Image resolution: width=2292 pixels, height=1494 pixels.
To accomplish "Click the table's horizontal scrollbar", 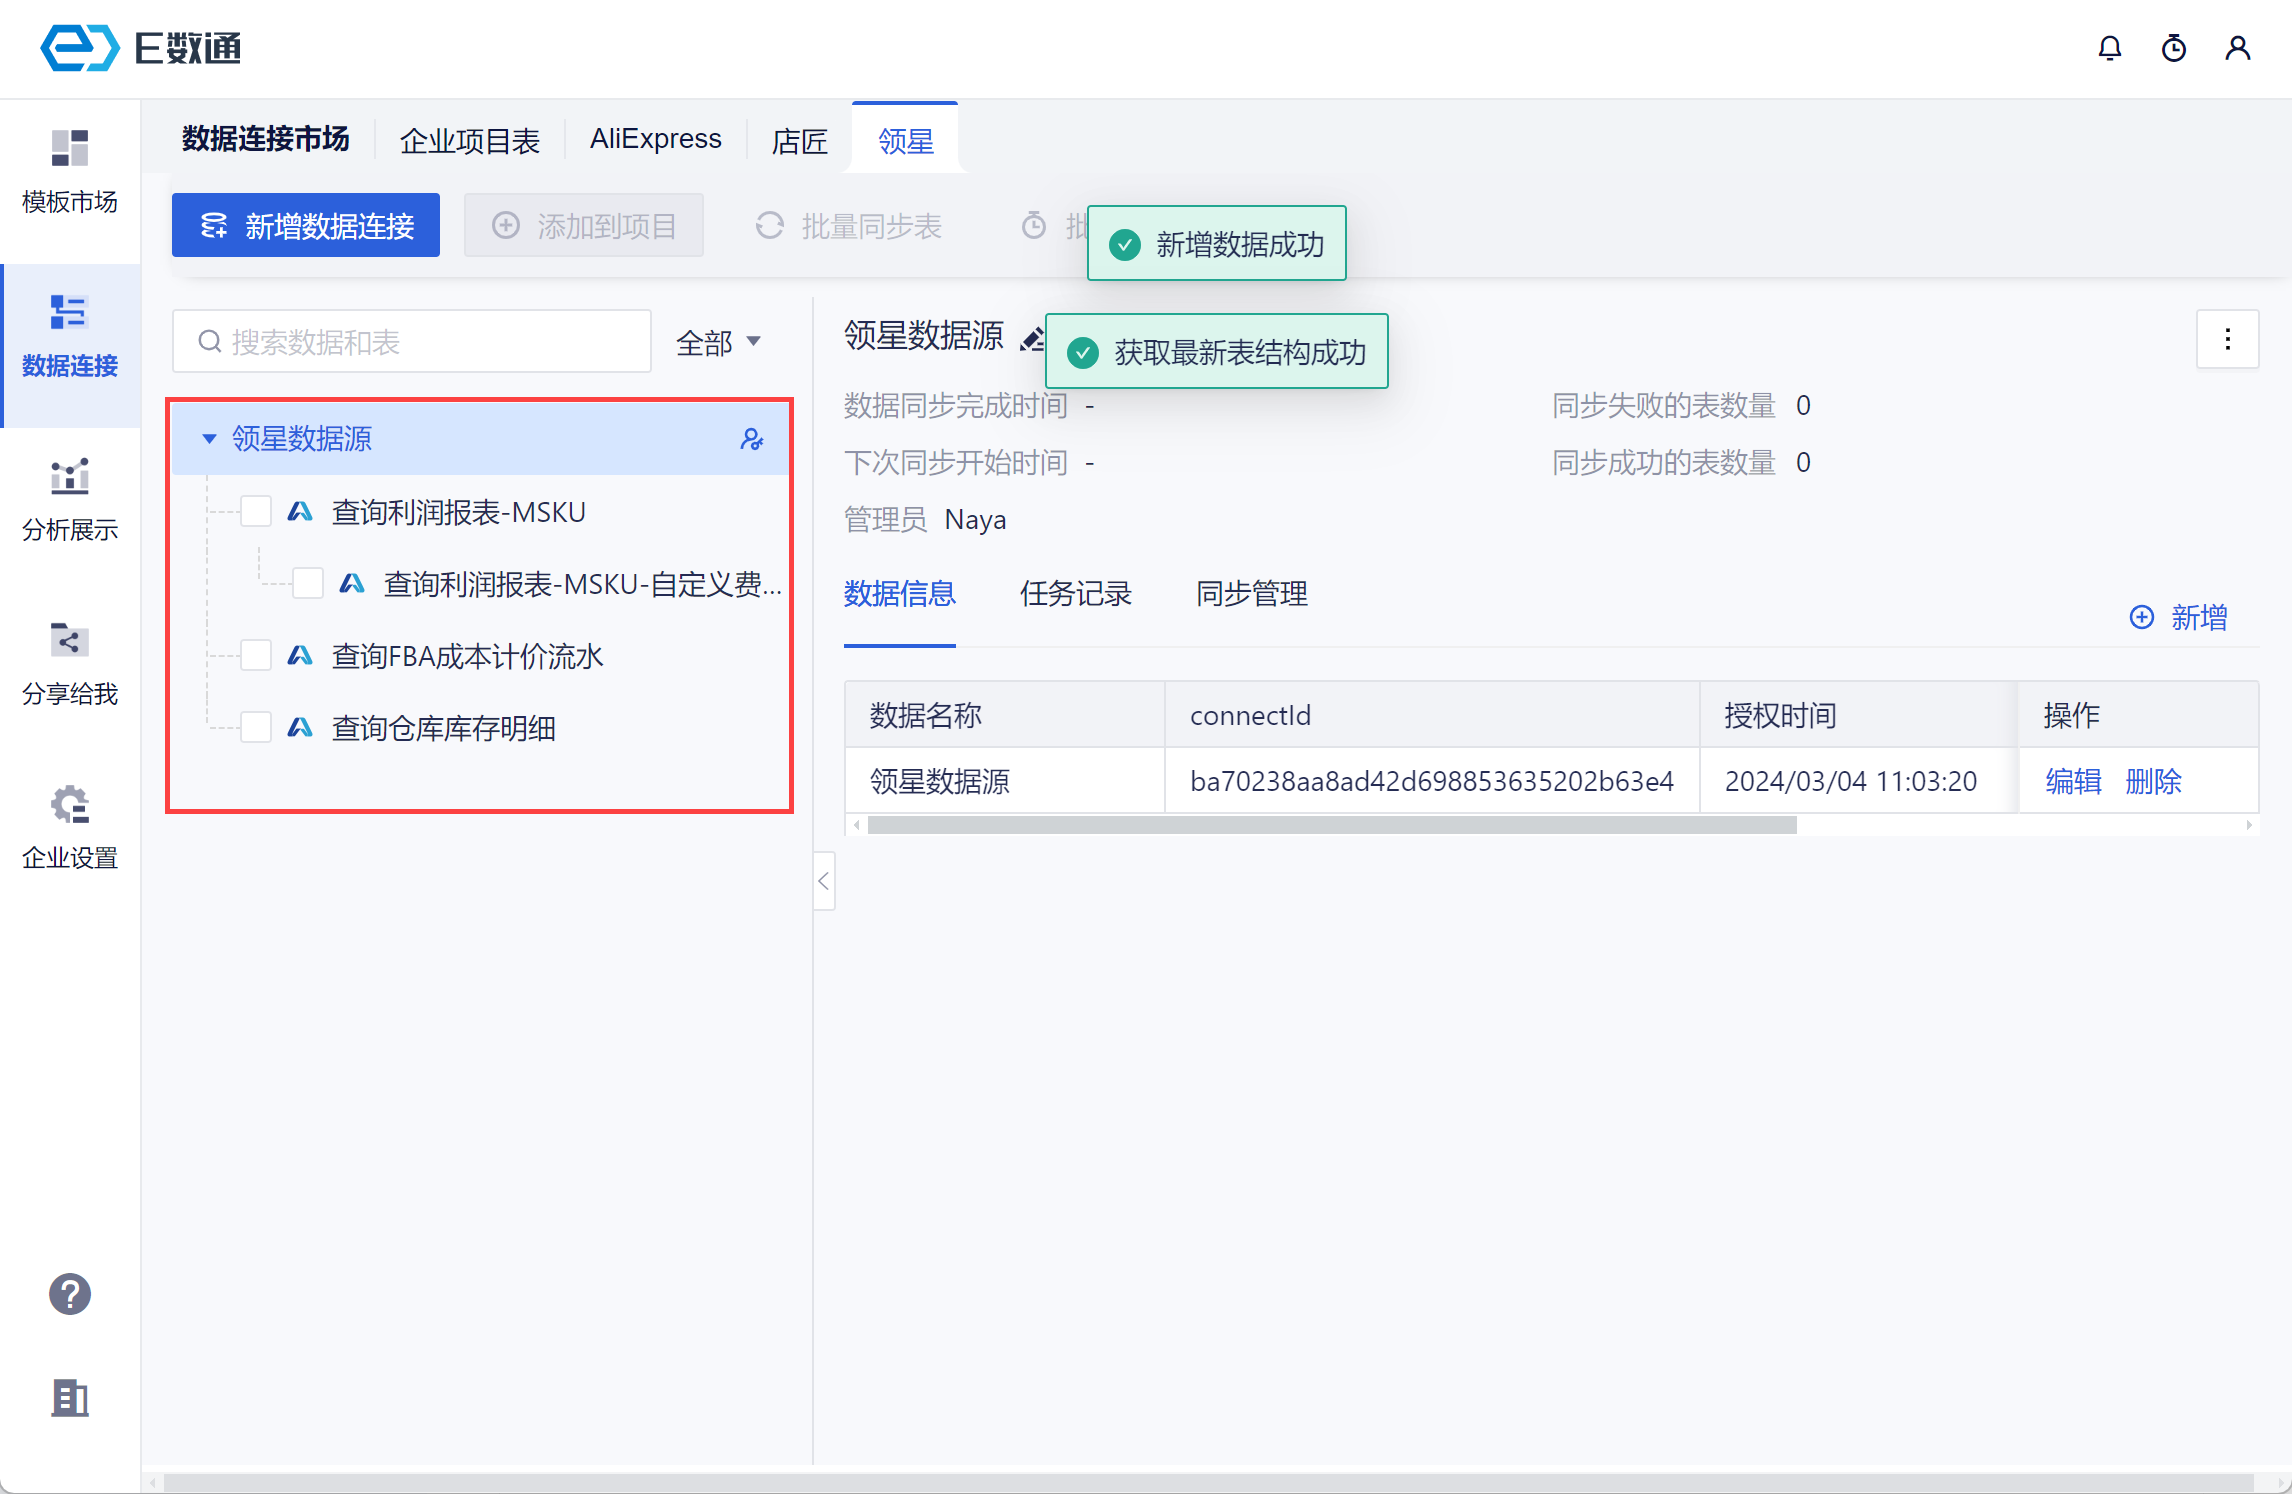I will (1331, 826).
